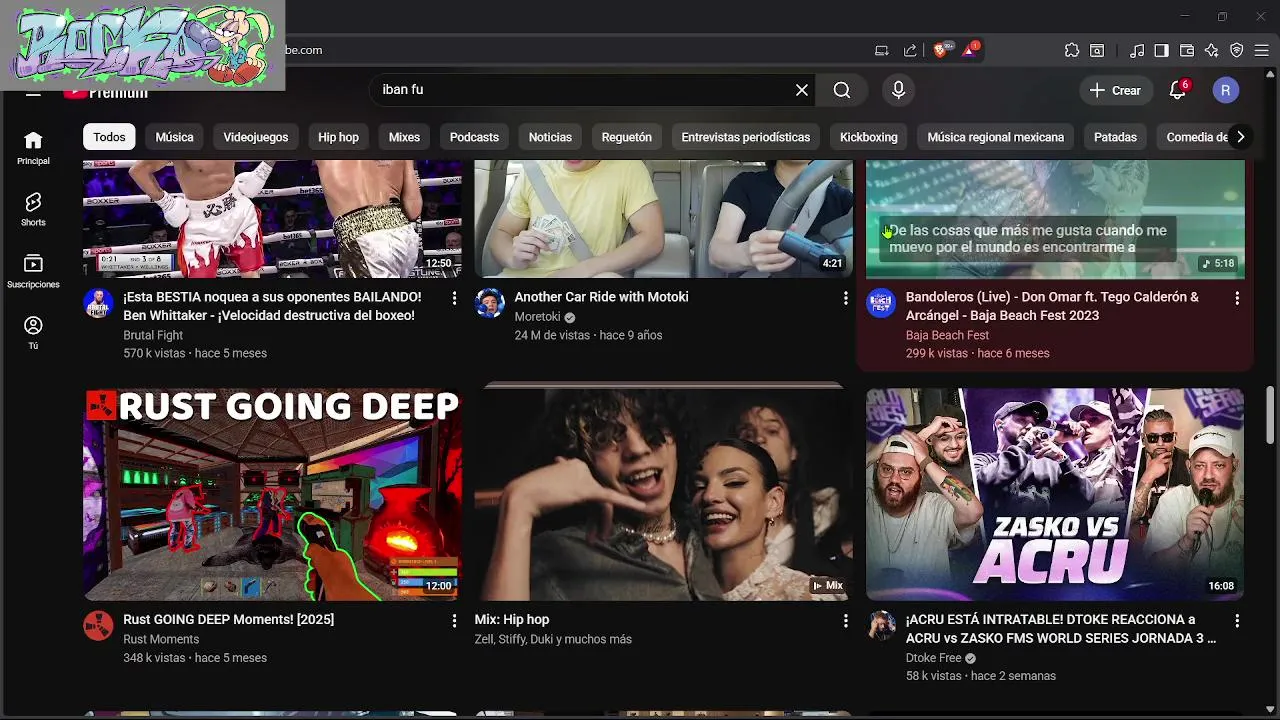This screenshot has width=1280, height=720.
Task: Clear the search box with X
Action: click(802, 90)
